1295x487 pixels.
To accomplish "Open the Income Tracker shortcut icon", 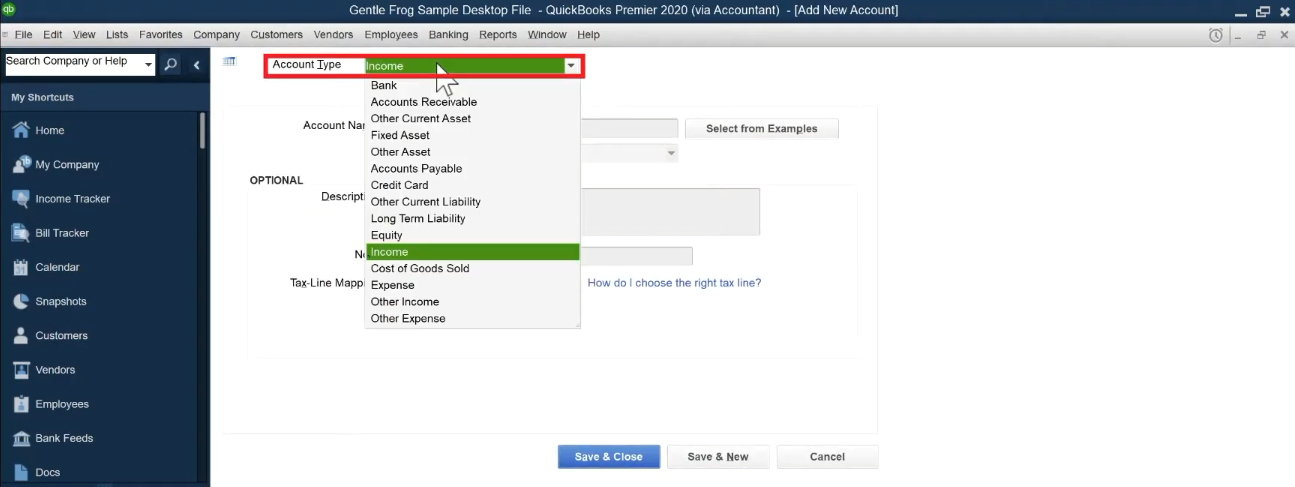I will [20, 198].
